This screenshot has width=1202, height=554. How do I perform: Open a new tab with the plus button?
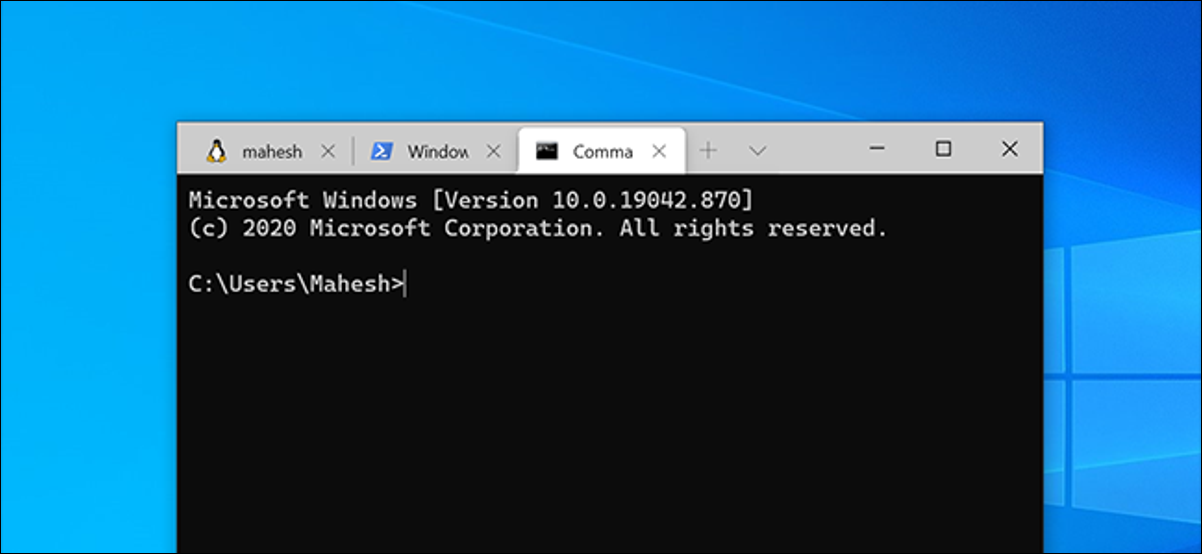point(708,151)
